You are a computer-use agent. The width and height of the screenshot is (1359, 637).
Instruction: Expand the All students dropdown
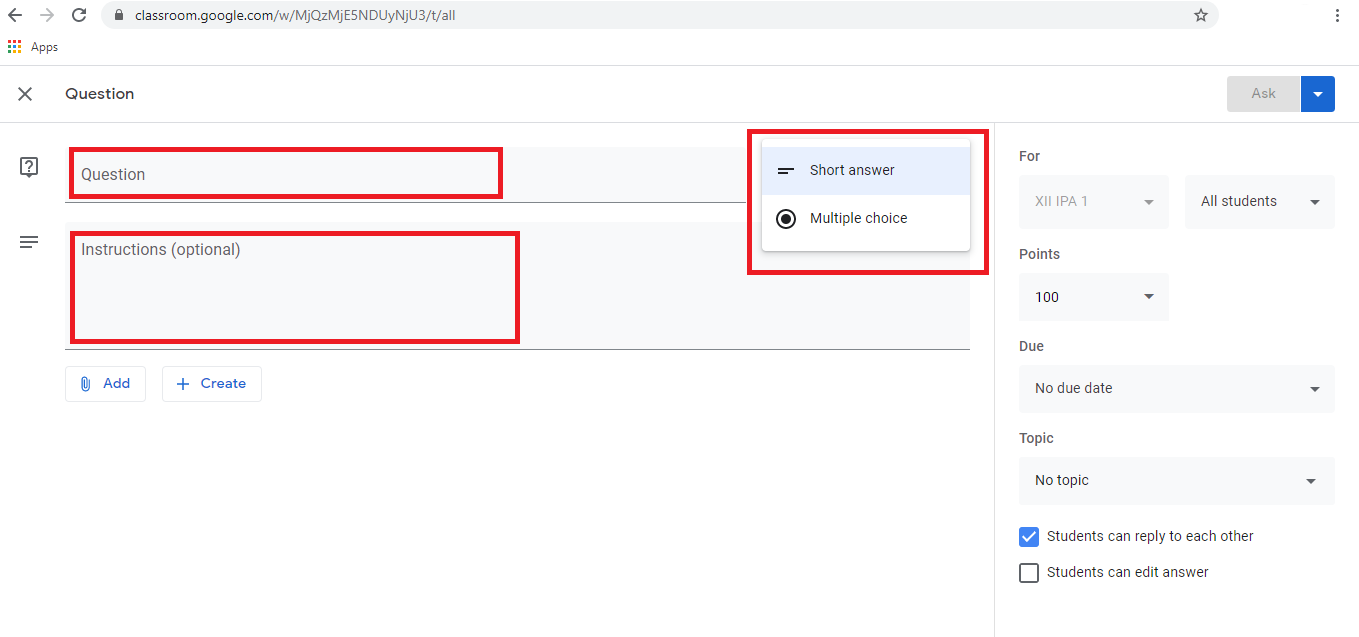[x=1259, y=201]
